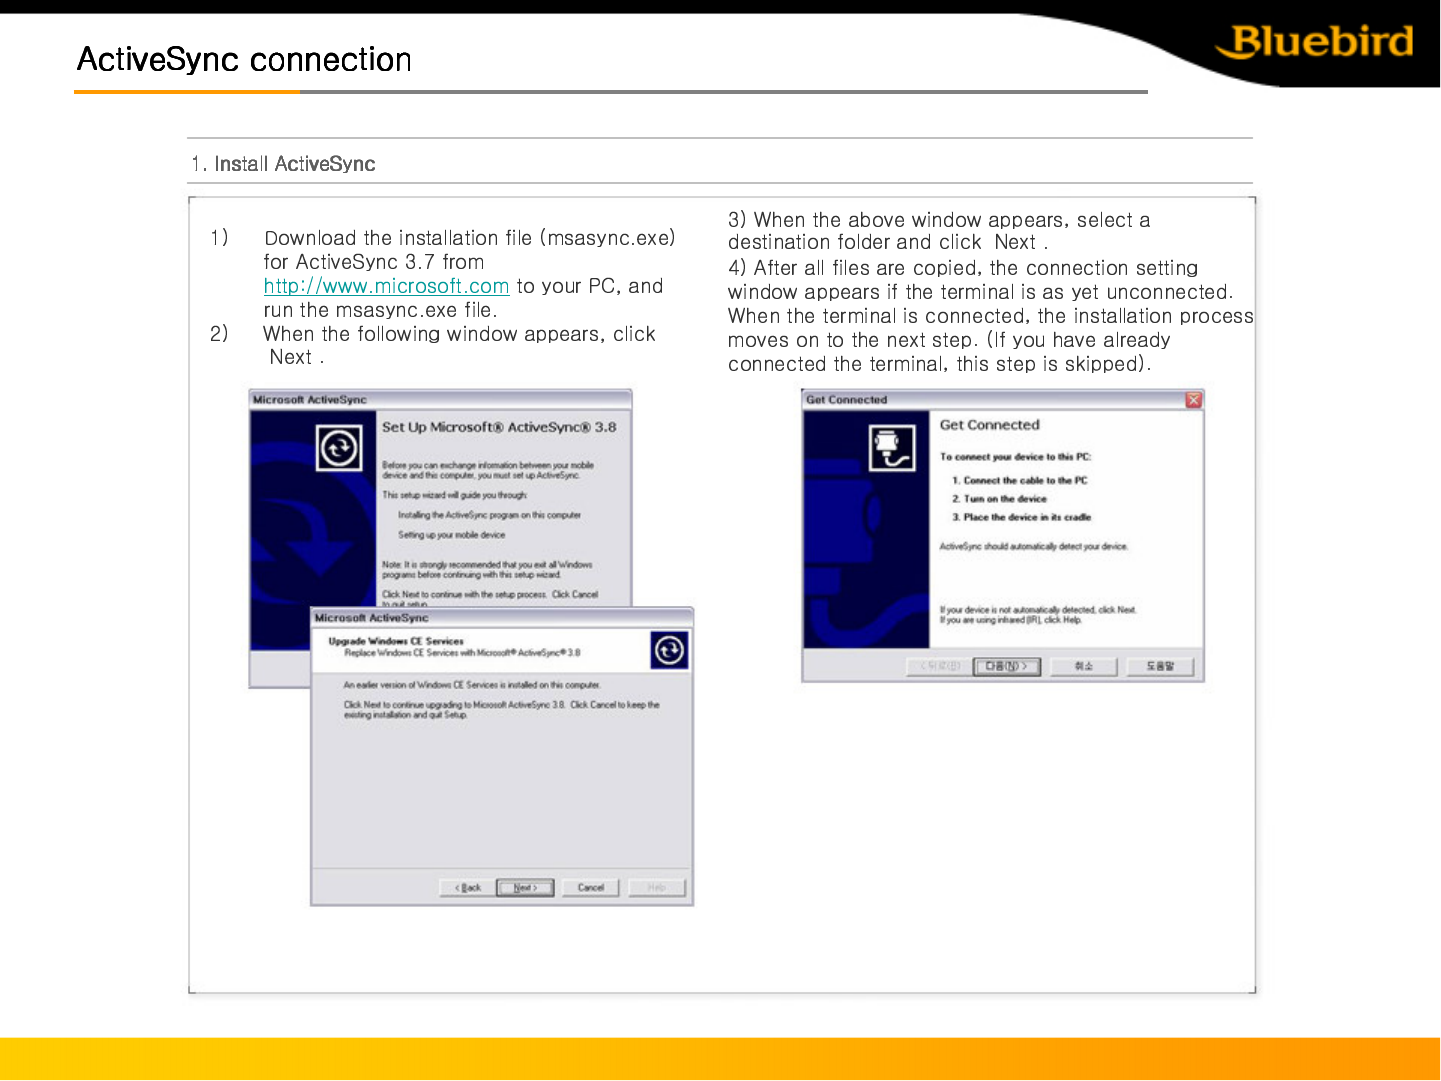Click '1. Connect the cable to the PC'

pyautogui.click(x=1020, y=481)
